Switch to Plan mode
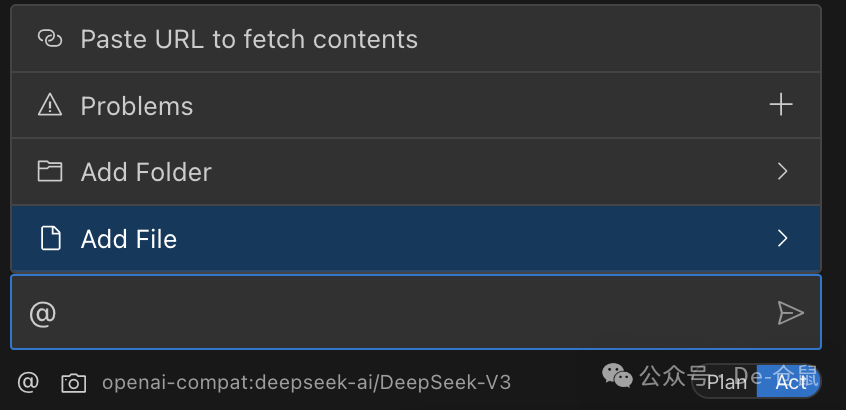This screenshot has width=846, height=410. 727,381
